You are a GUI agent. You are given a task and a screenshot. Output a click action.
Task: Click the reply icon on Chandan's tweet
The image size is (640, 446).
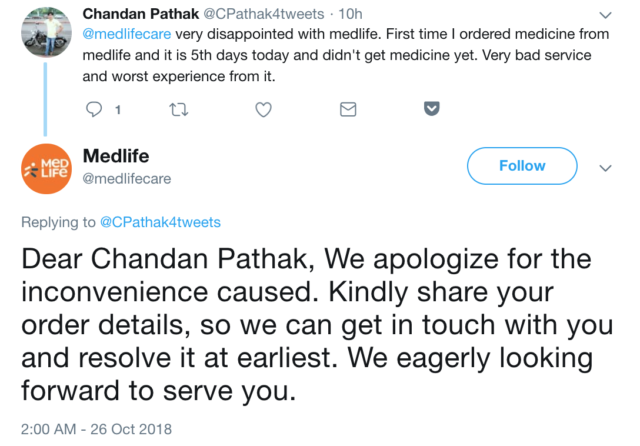point(94,108)
